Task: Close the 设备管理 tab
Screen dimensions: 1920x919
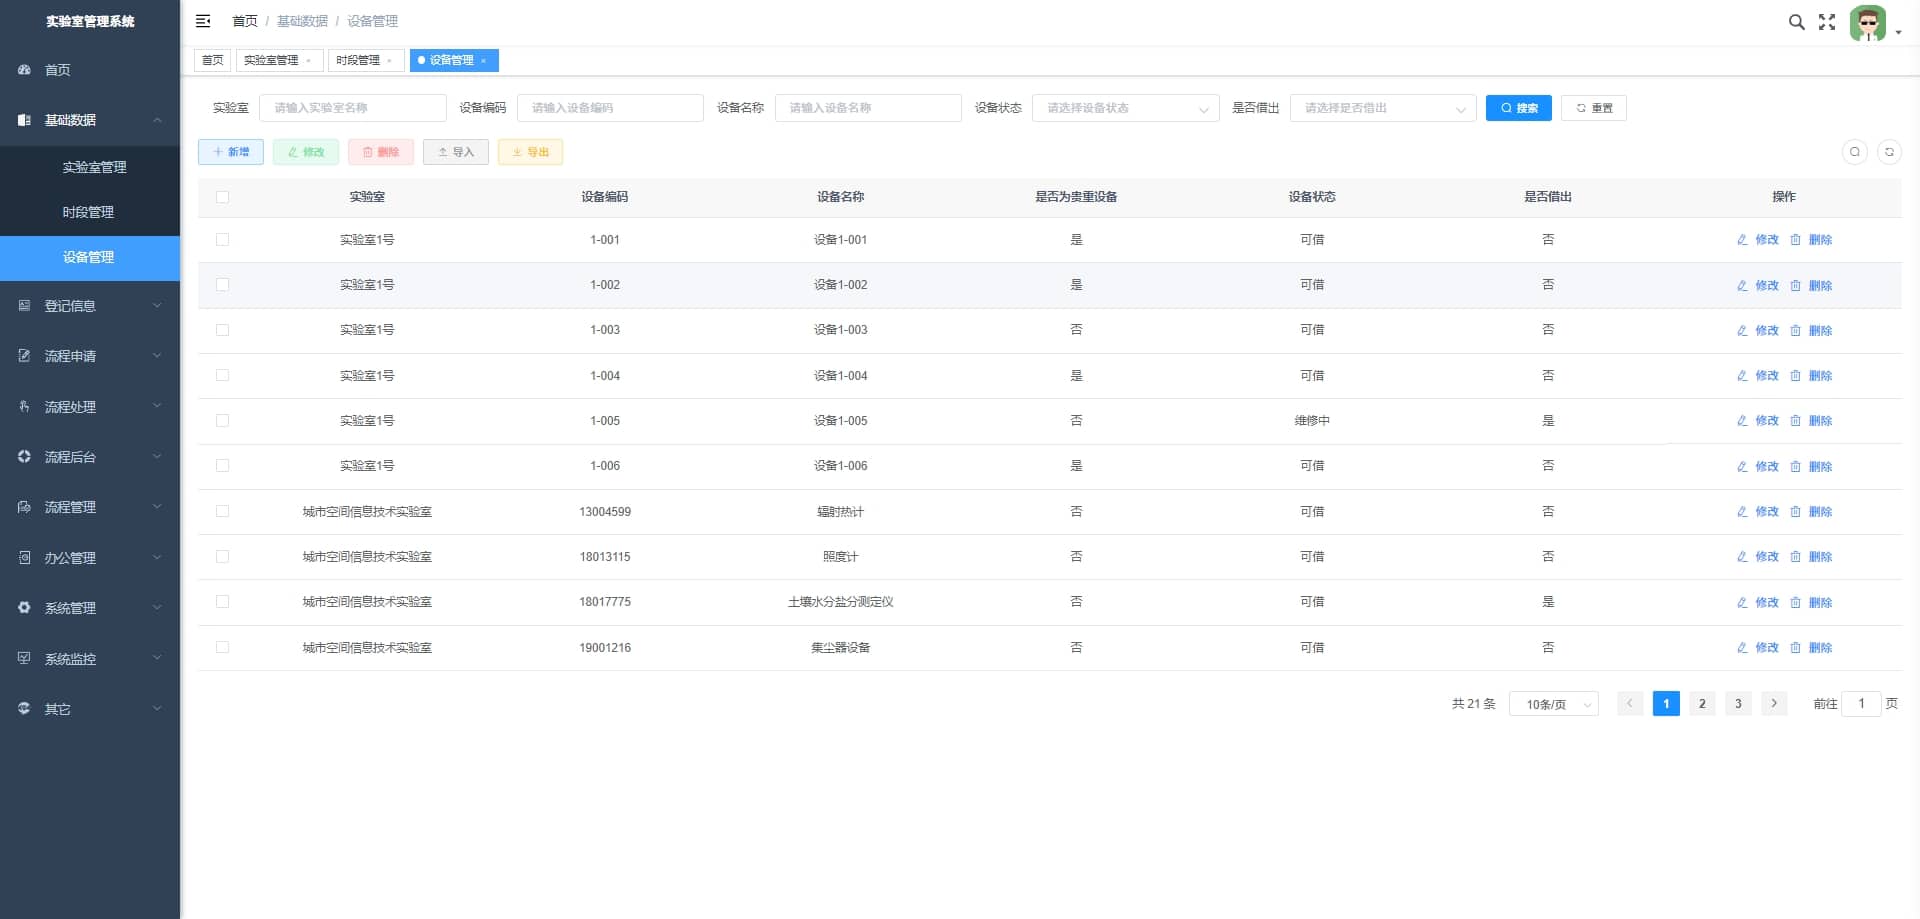Action: pyautogui.click(x=484, y=61)
